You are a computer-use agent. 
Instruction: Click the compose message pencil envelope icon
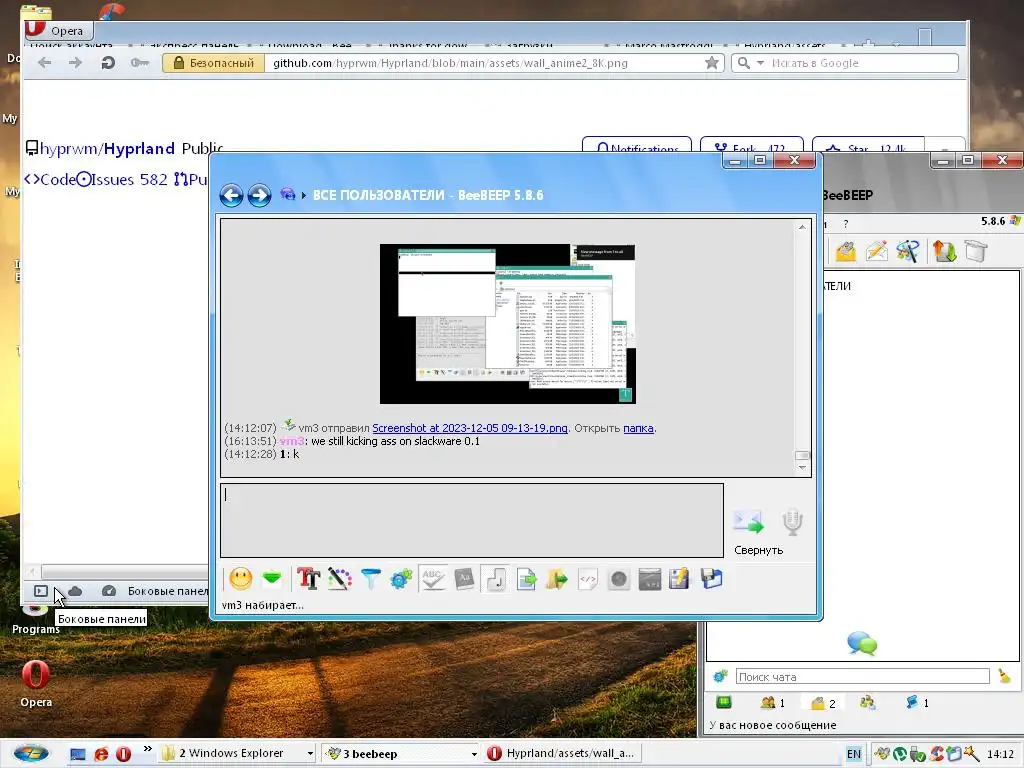point(876,251)
